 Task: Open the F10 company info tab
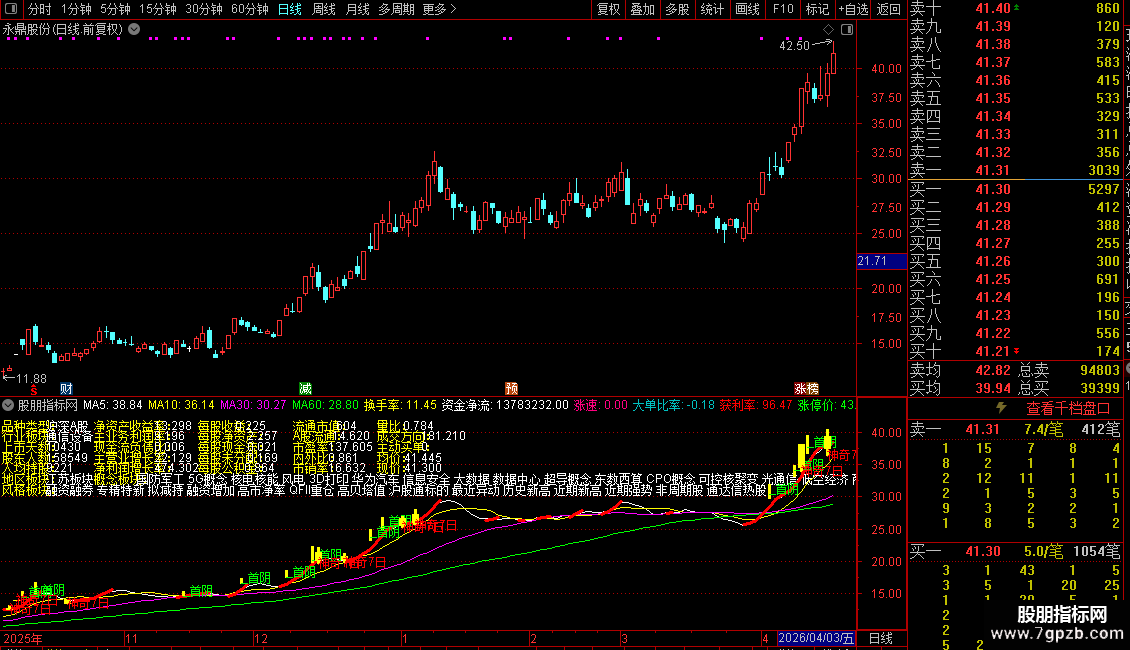783,9
